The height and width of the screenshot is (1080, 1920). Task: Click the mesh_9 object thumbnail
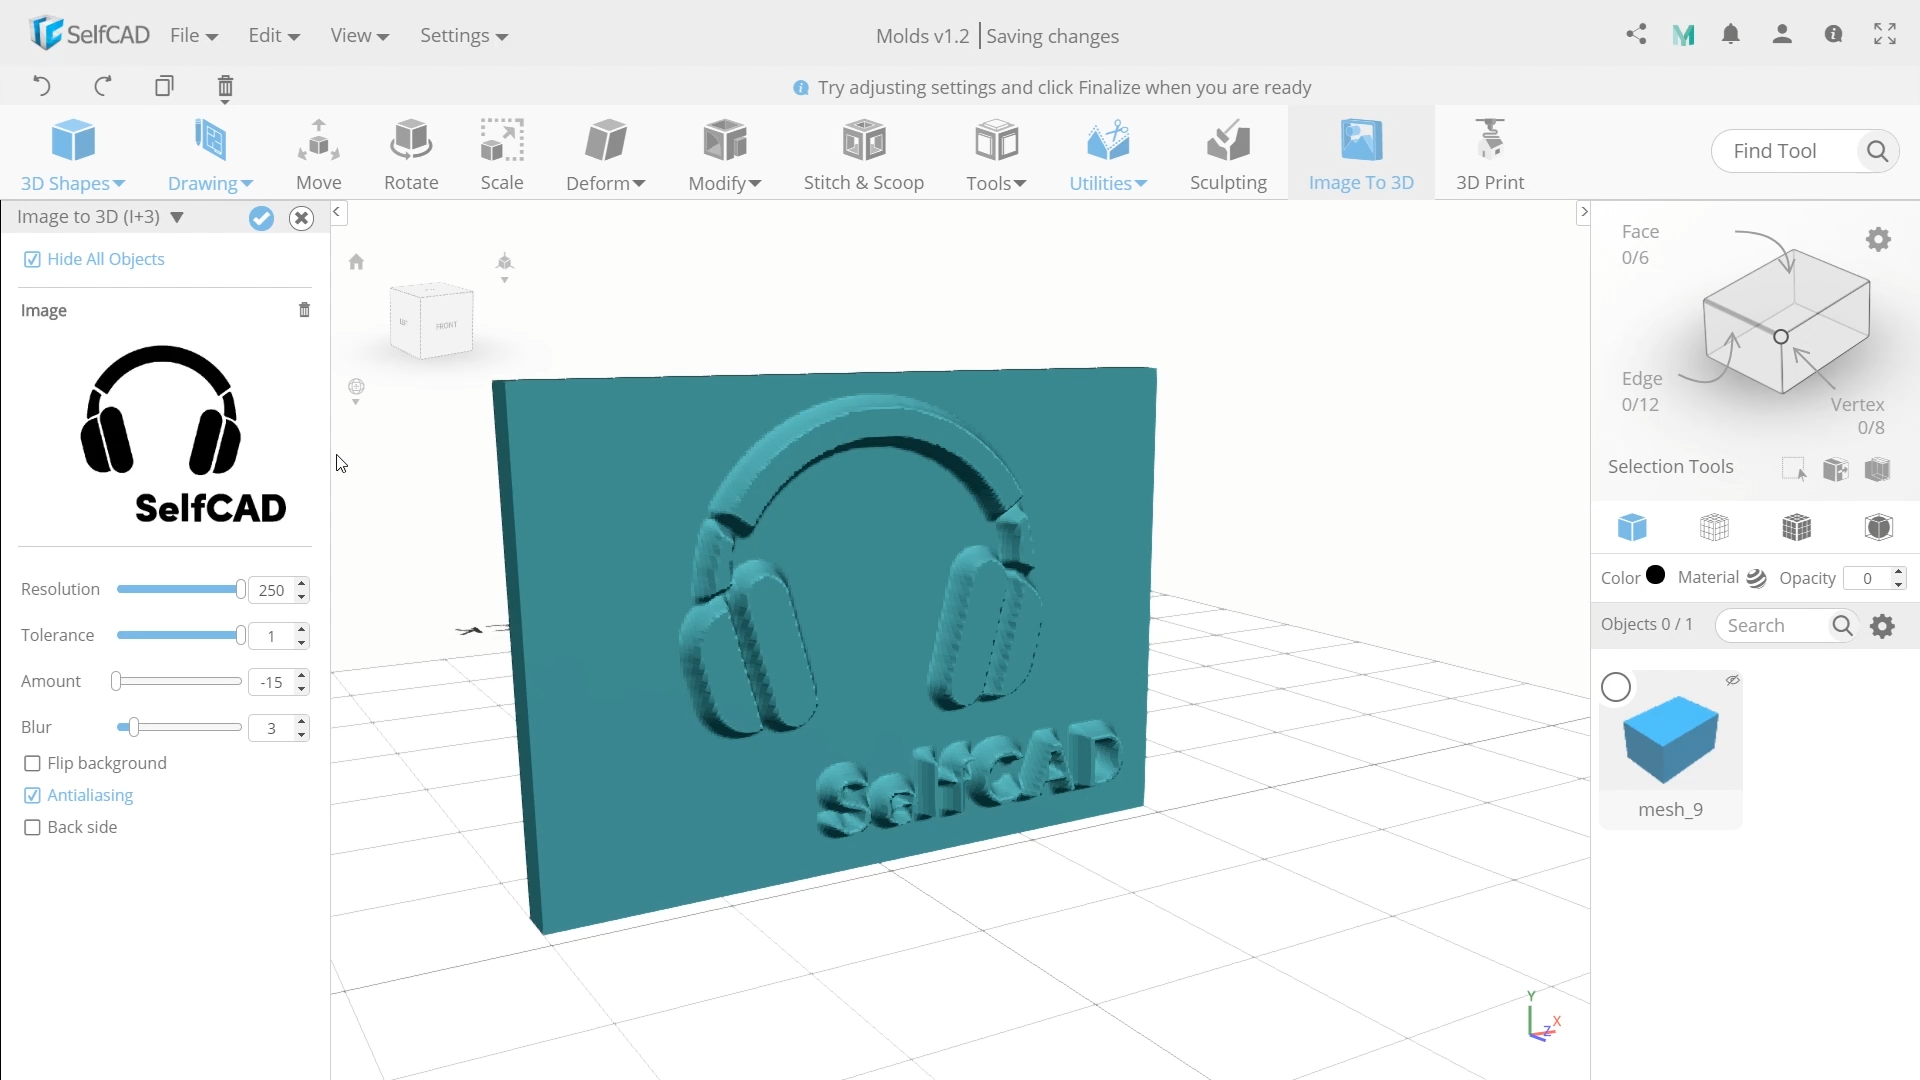(1670, 741)
